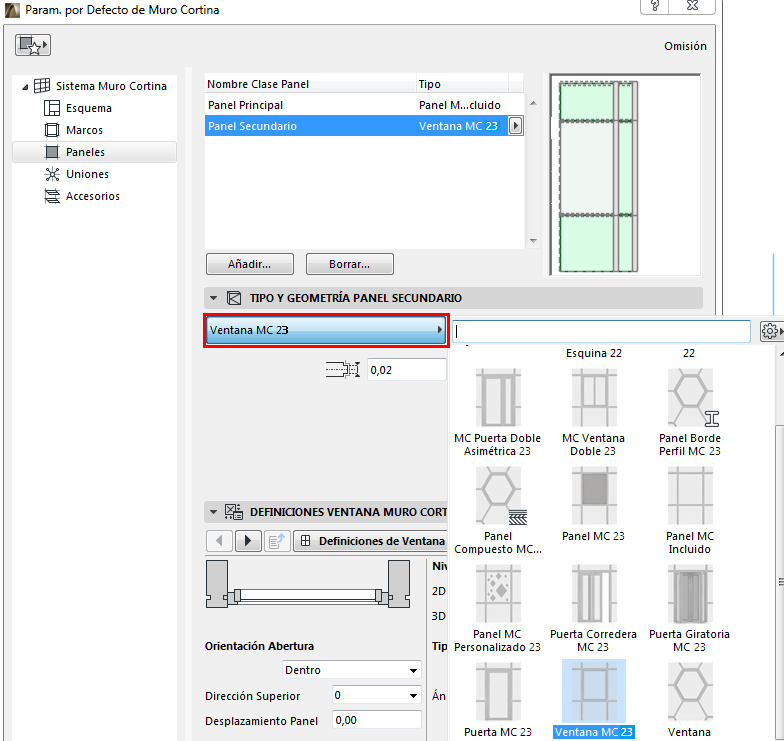Click the thickness dimension icon
This screenshot has height=741, width=784.
pos(342,370)
